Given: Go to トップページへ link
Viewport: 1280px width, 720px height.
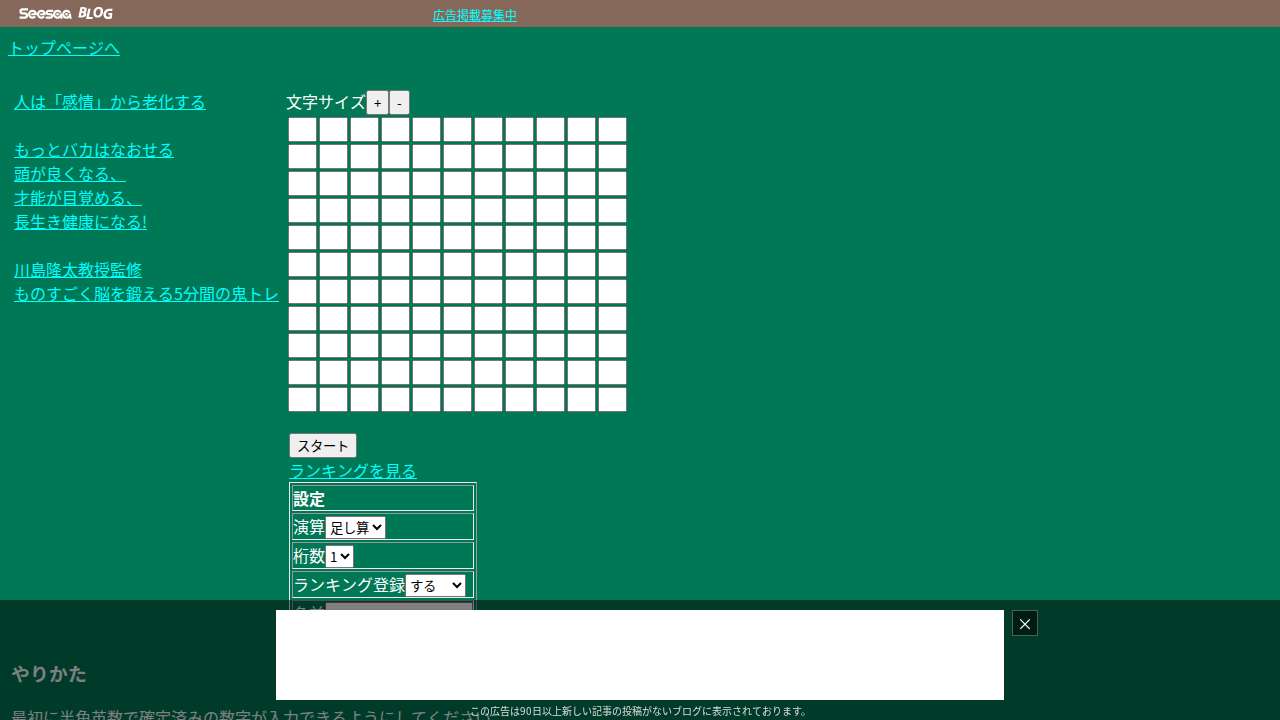Looking at the screenshot, I should 64,48.
